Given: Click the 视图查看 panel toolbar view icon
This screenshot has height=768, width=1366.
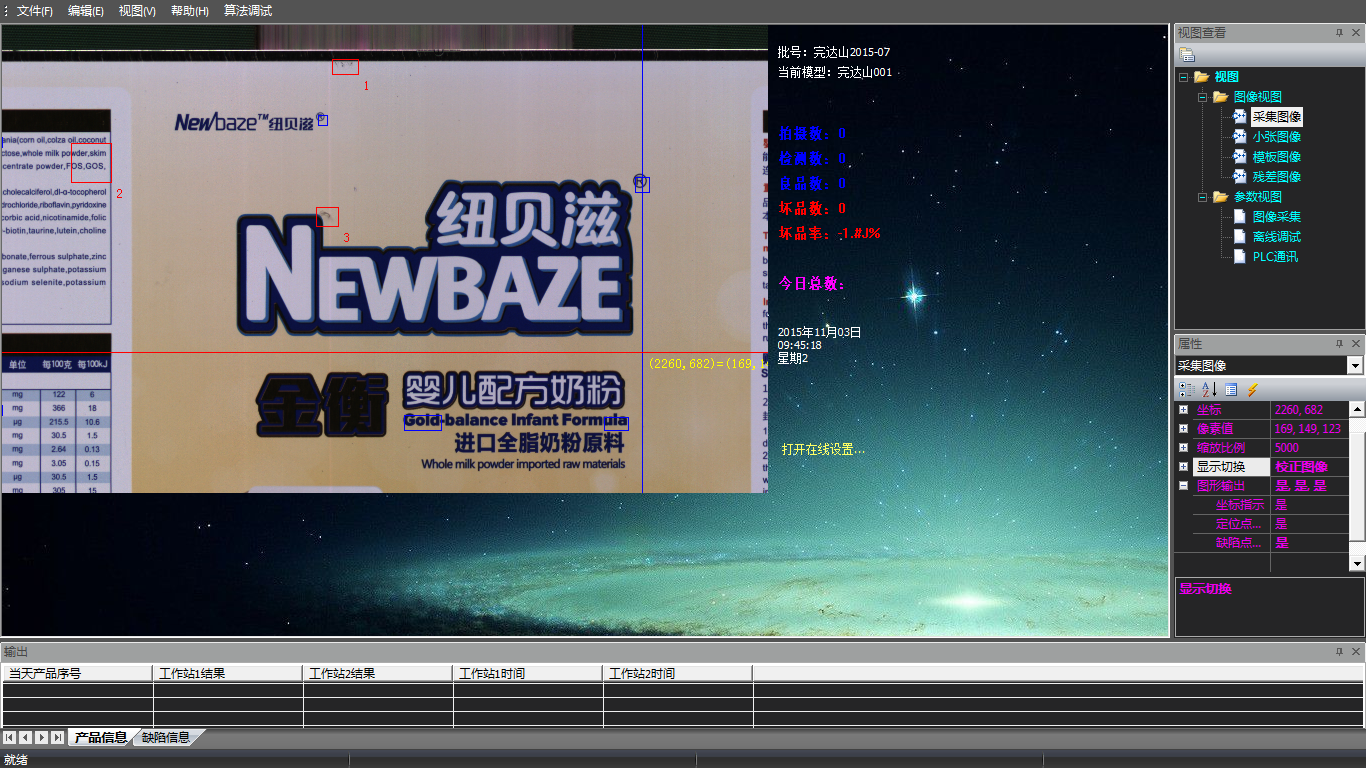Looking at the screenshot, I should (x=1187, y=54).
